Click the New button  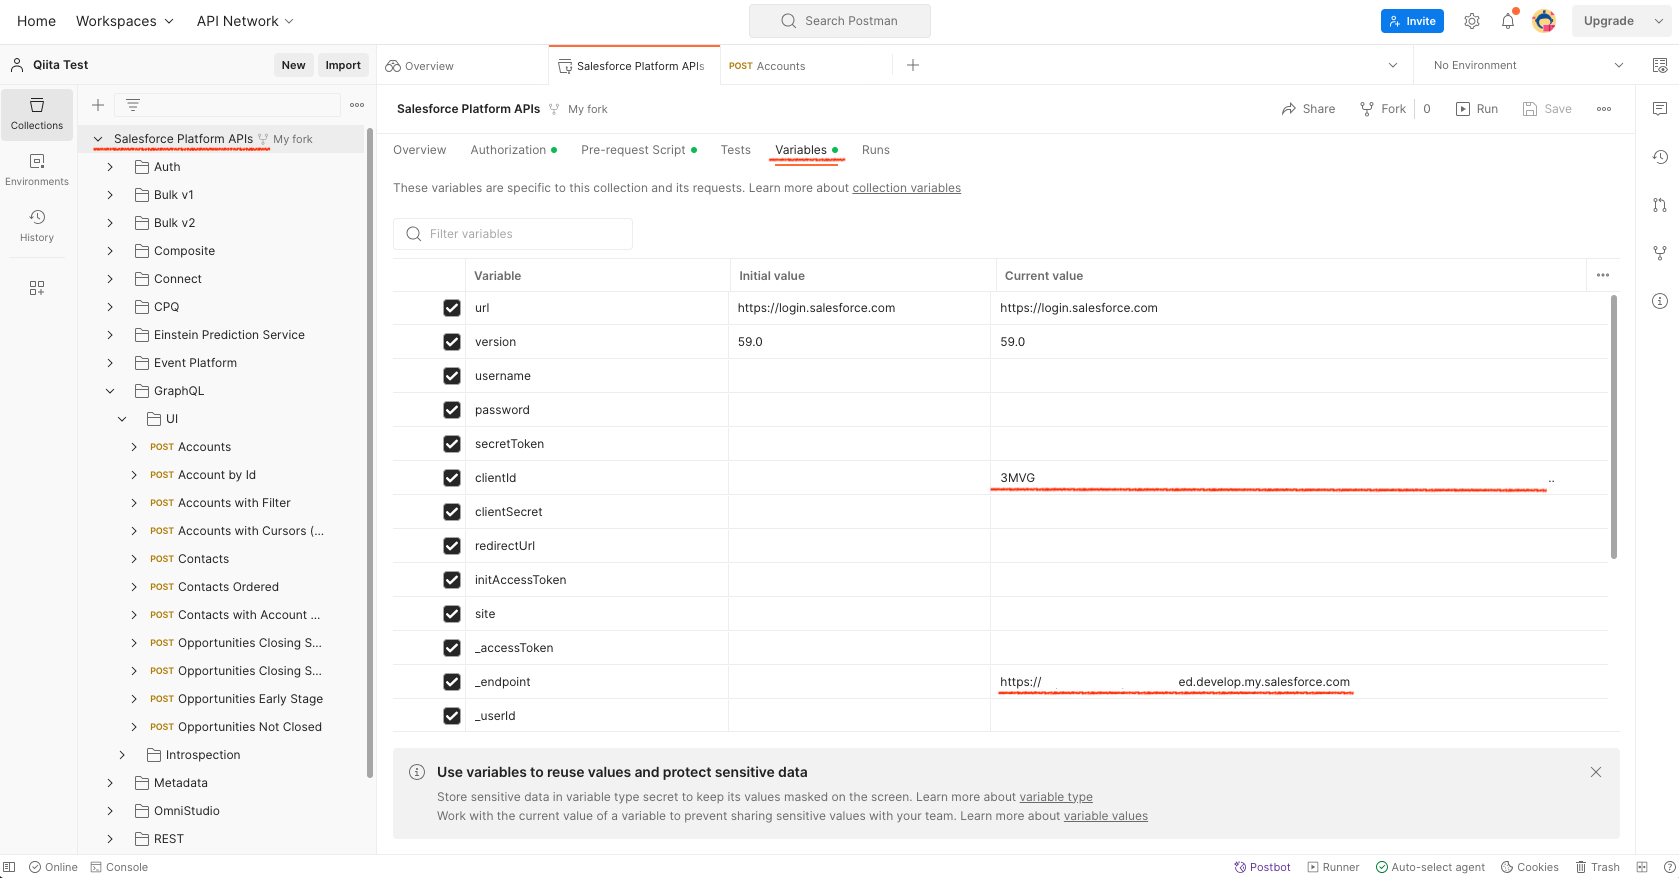pyautogui.click(x=294, y=65)
